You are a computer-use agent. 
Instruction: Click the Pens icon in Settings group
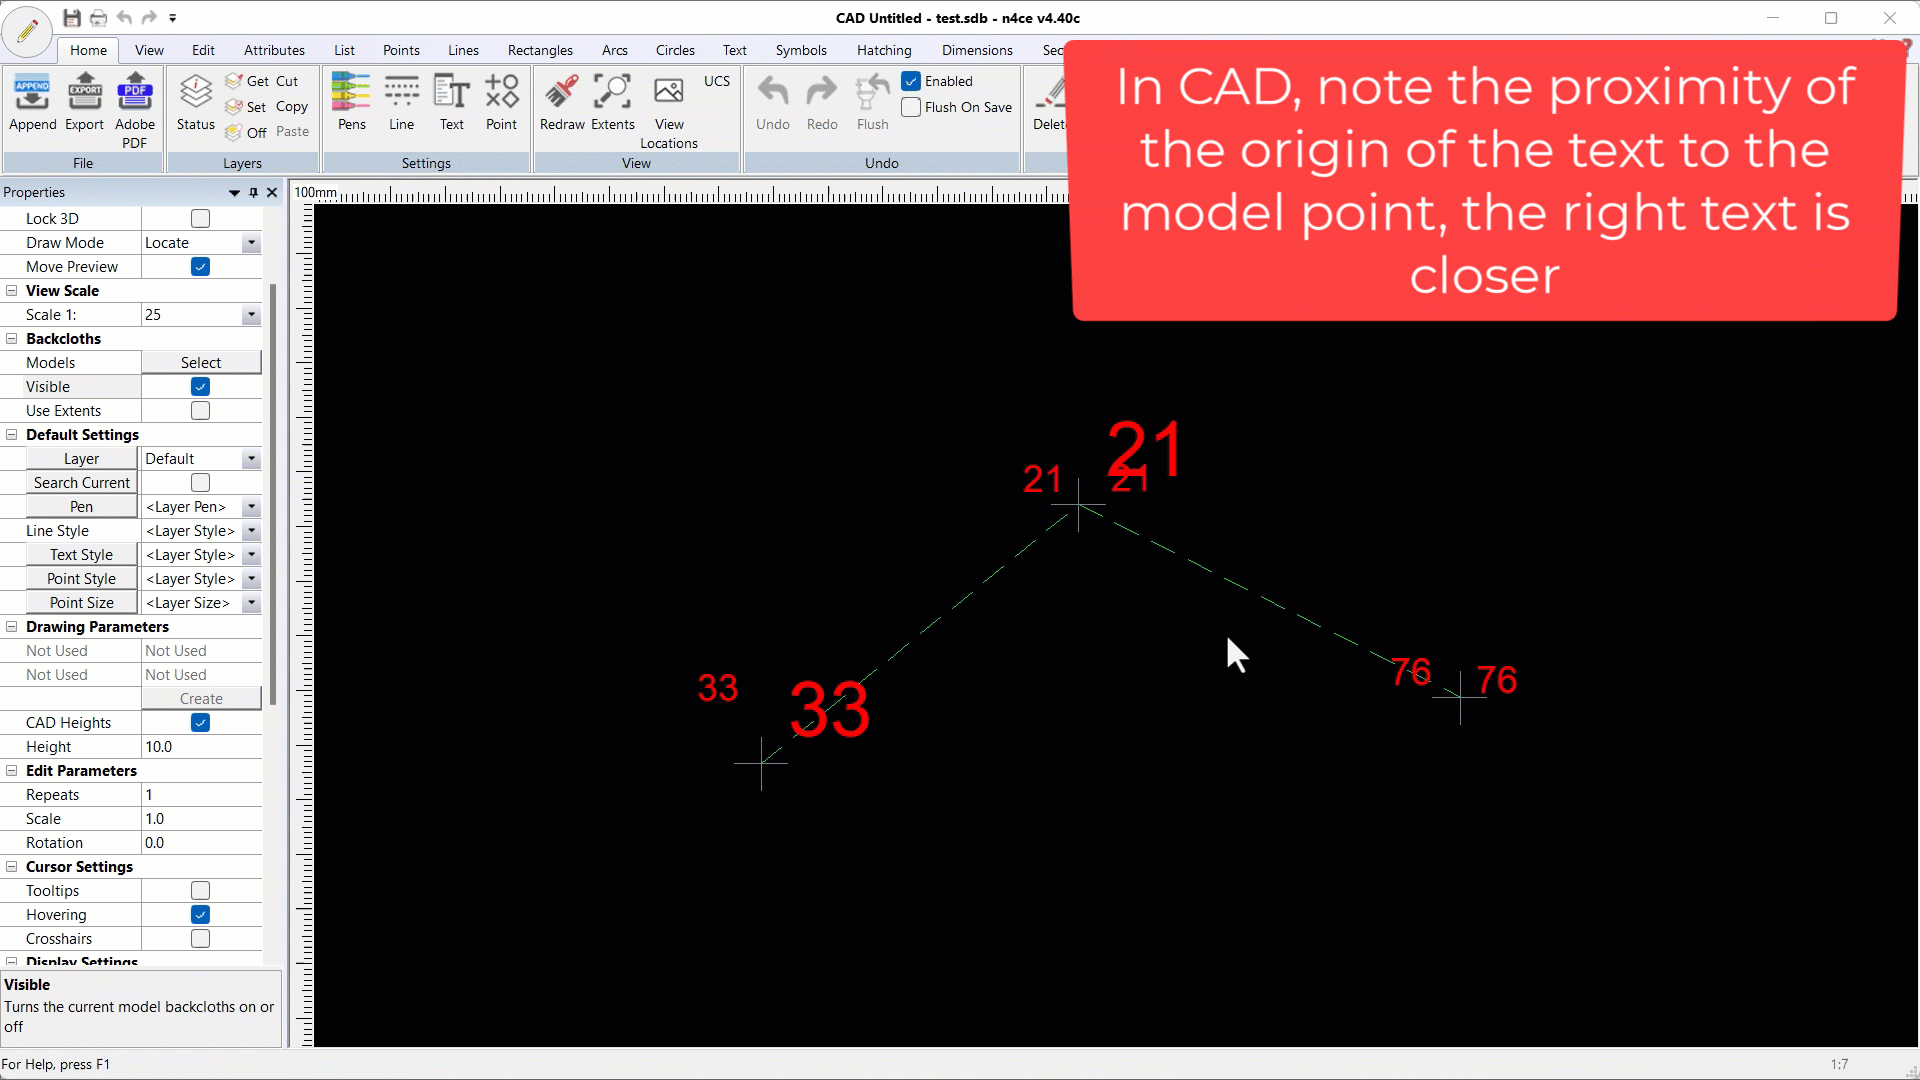tap(351, 100)
